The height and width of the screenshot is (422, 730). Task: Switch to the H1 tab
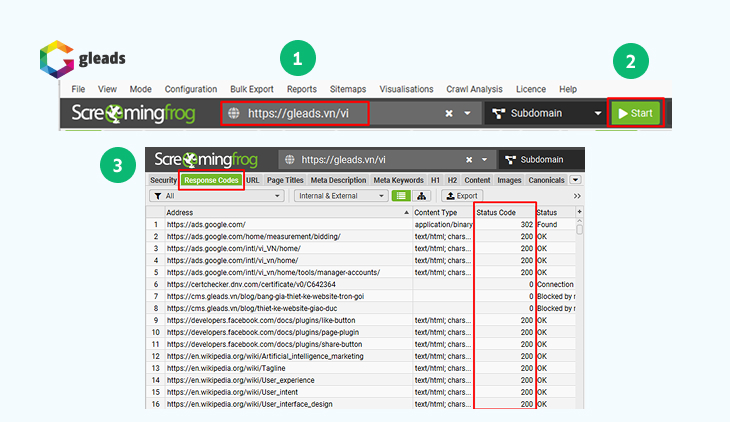point(435,180)
